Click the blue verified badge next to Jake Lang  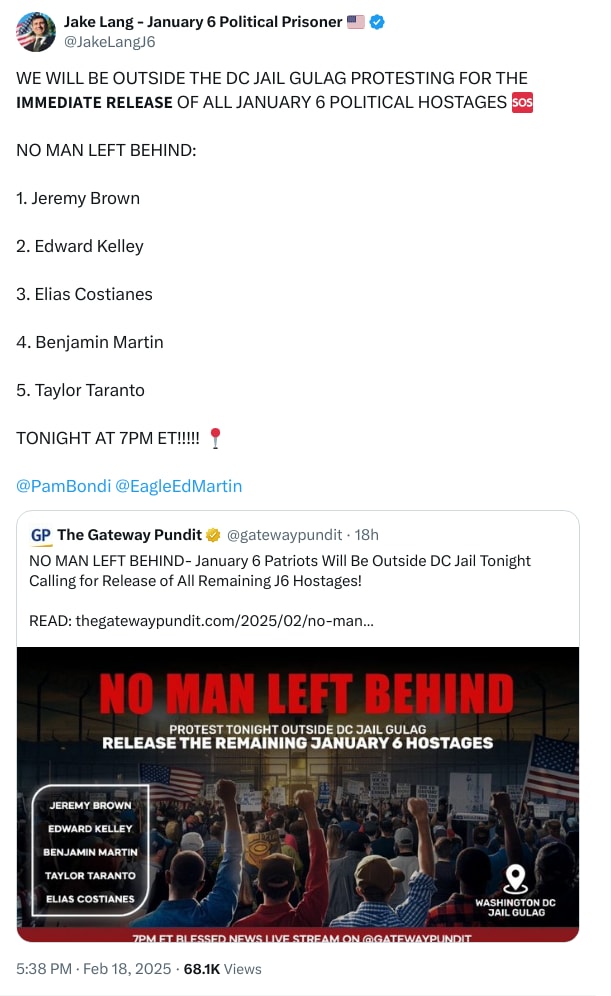click(x=376, y=21)
